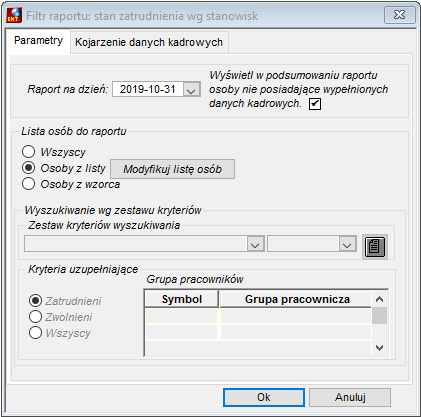Choose the Osoby z wzorca option
Viewport: 421px width, 417px height.
tap(28, 184)
